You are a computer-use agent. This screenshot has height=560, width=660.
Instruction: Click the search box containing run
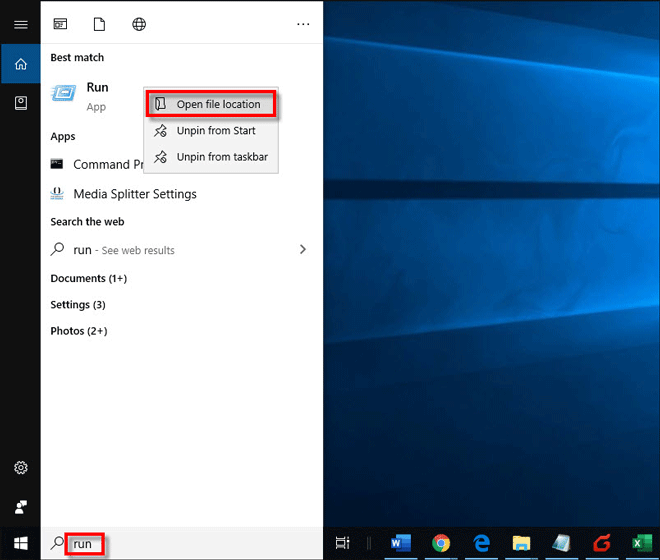tap(182, 544)
